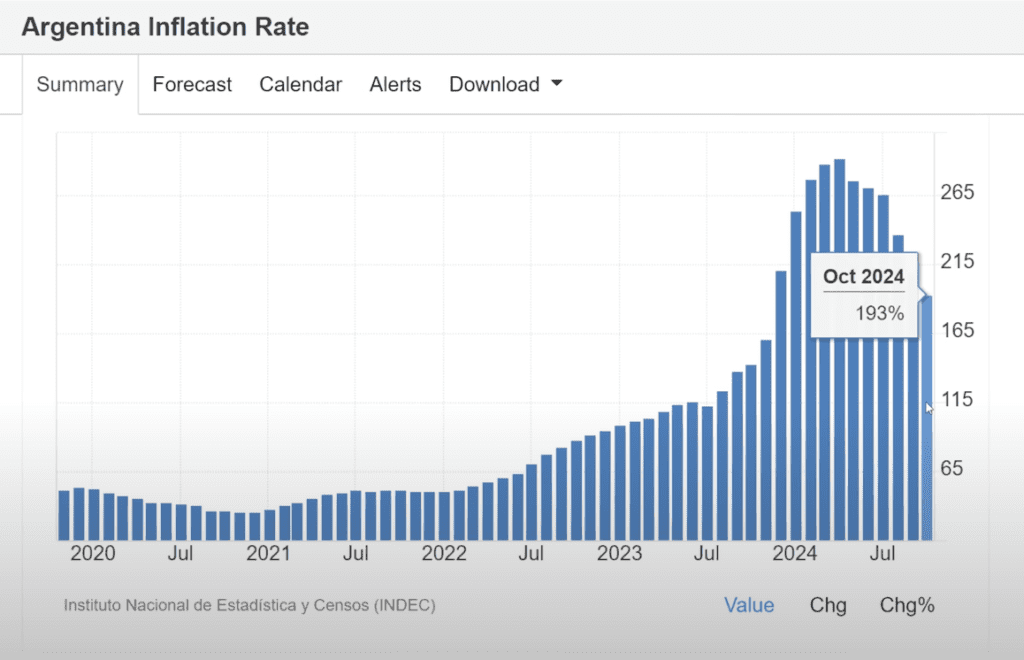Open the Forecast tab
The height and width of the screenshot is (660, 1024).
tap(192, 85)
